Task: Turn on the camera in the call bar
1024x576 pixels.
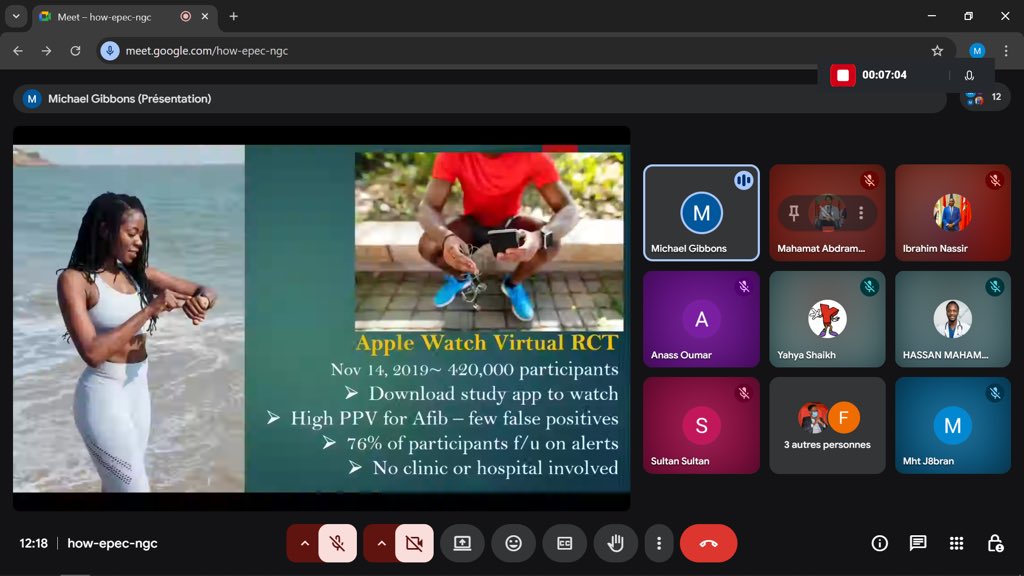Action: [x=414, y=543]
